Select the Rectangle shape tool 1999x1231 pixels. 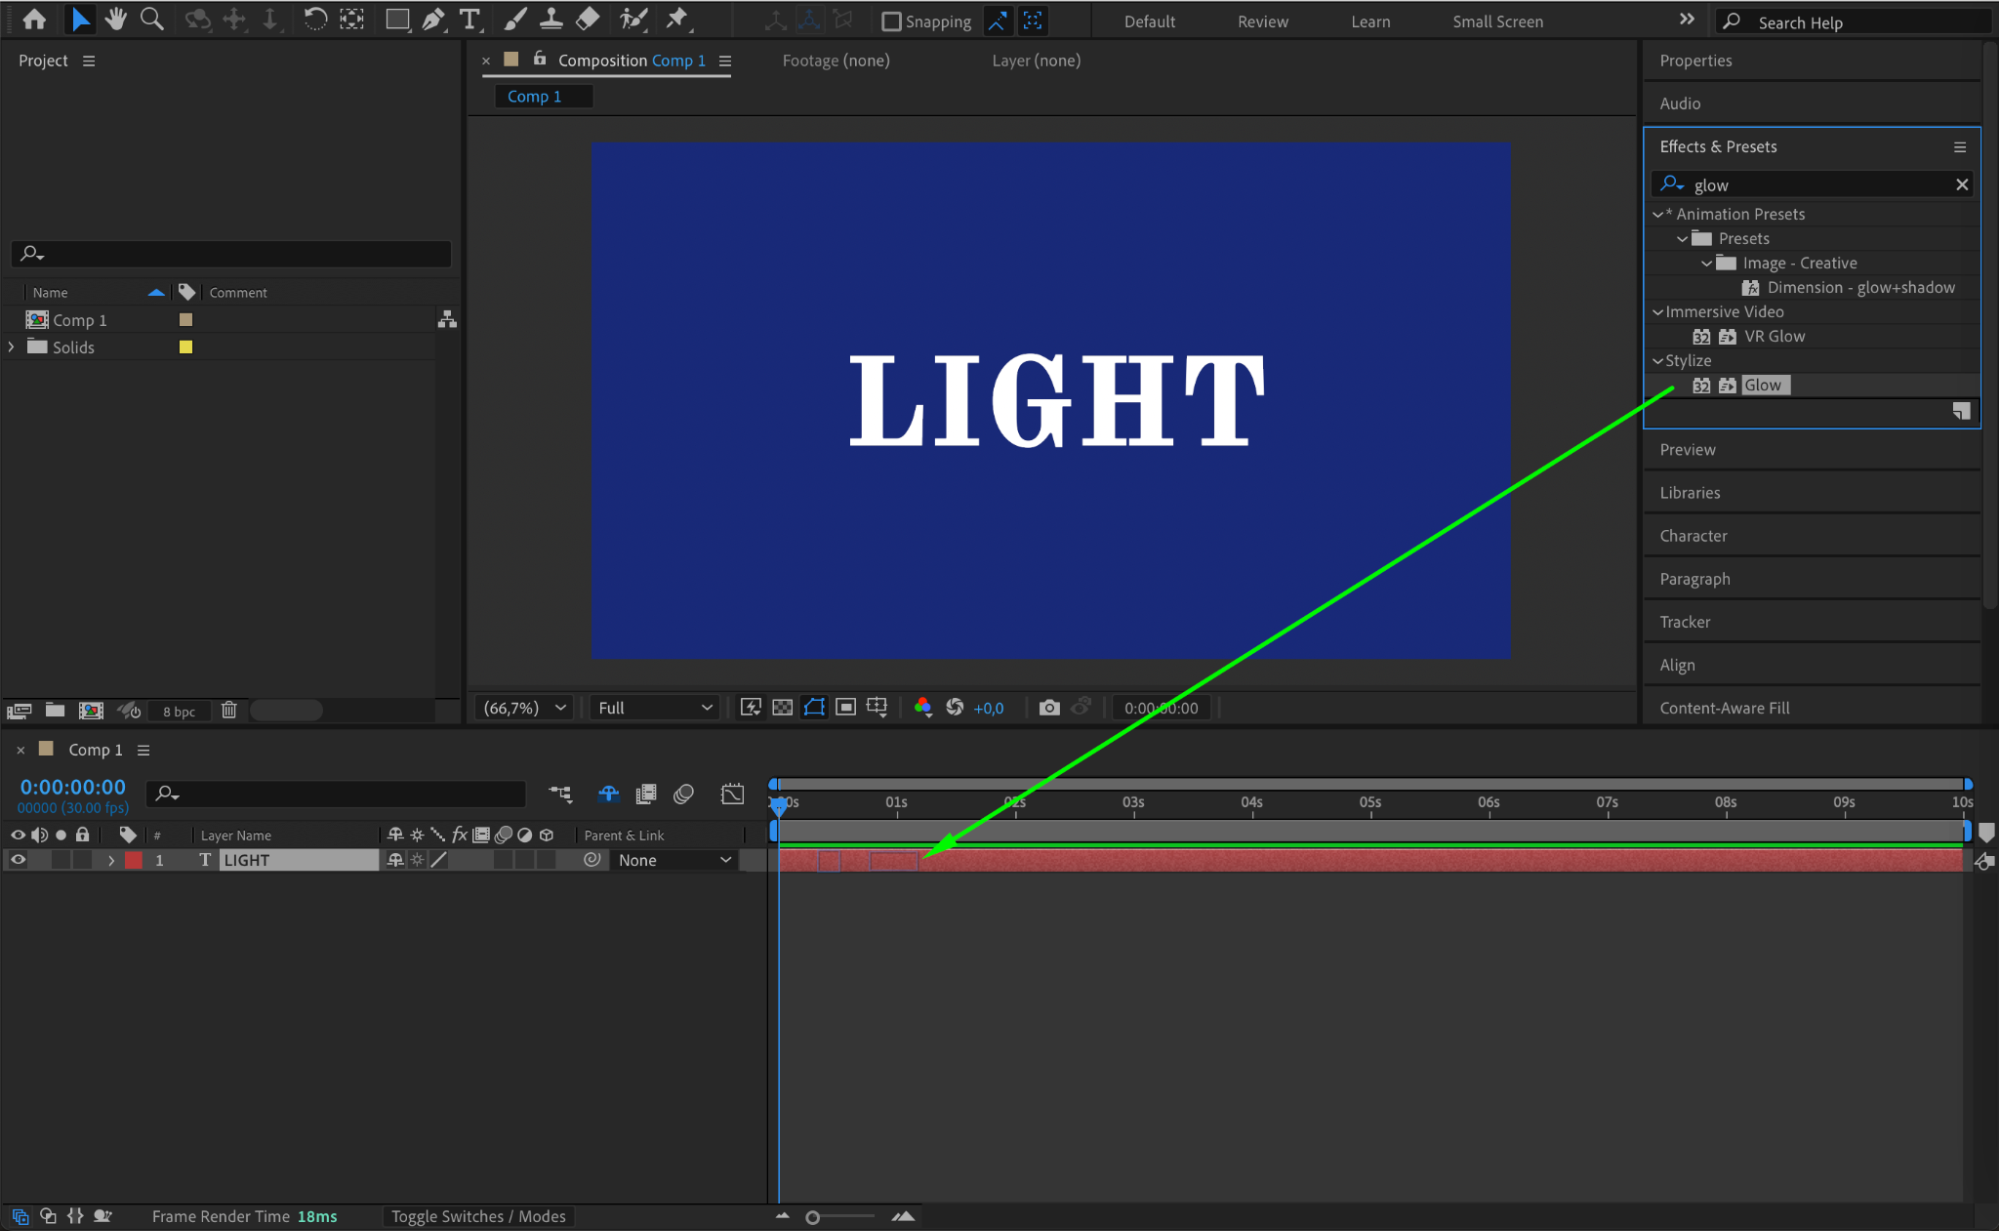[x=397, y=19]
